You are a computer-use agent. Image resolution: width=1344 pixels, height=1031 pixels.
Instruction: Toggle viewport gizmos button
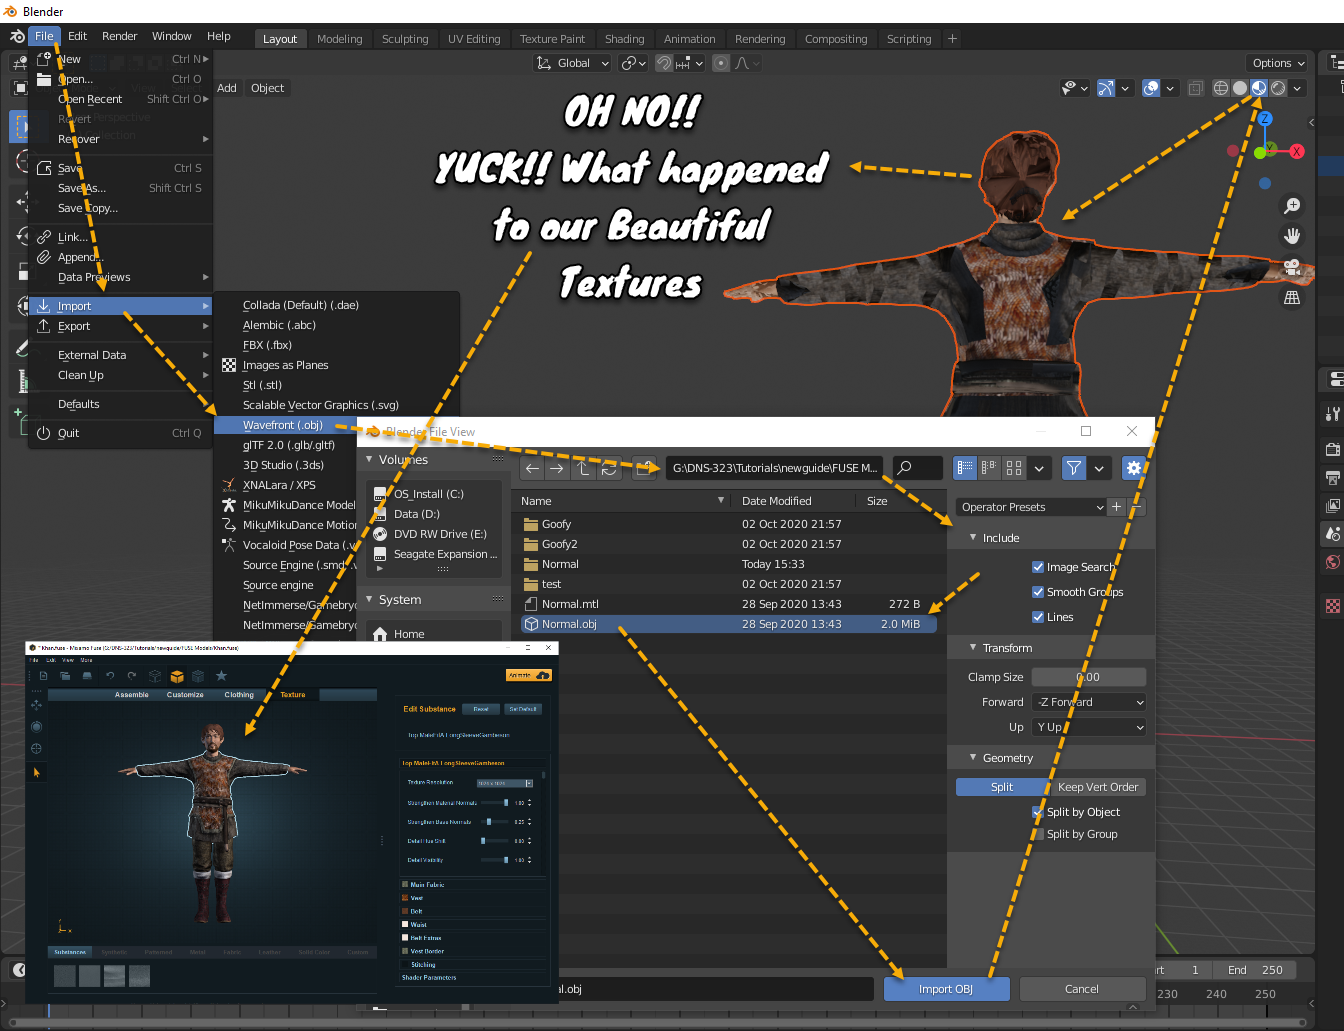coord(1106,88)
